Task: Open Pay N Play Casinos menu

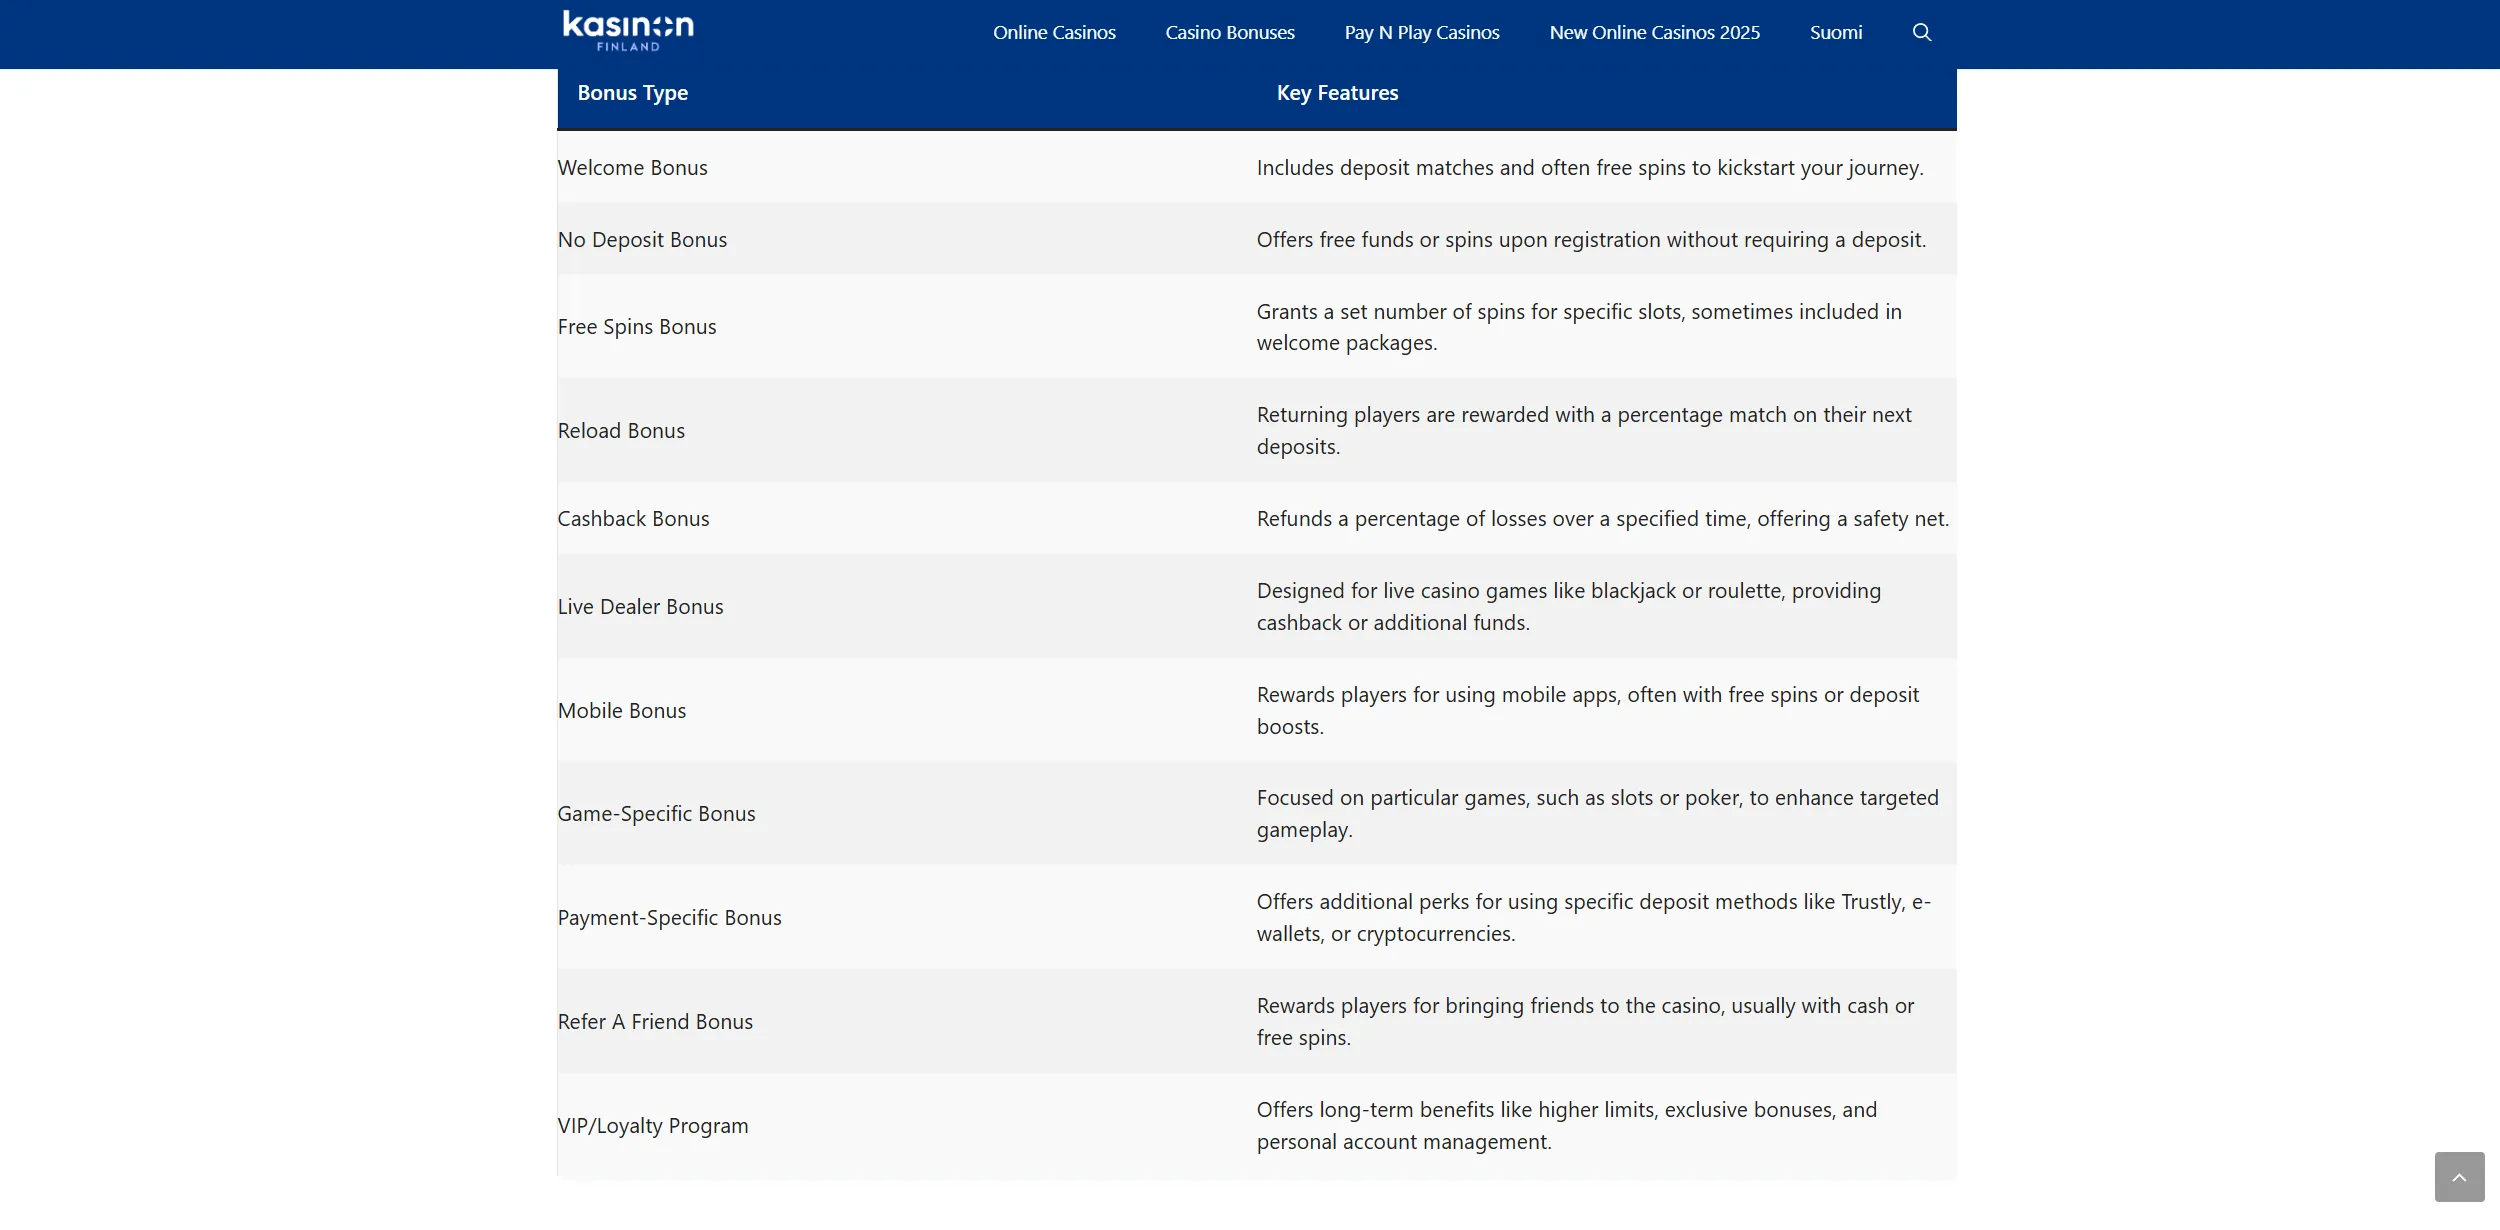Action: pyautogui.click(x=1422, y=32)
